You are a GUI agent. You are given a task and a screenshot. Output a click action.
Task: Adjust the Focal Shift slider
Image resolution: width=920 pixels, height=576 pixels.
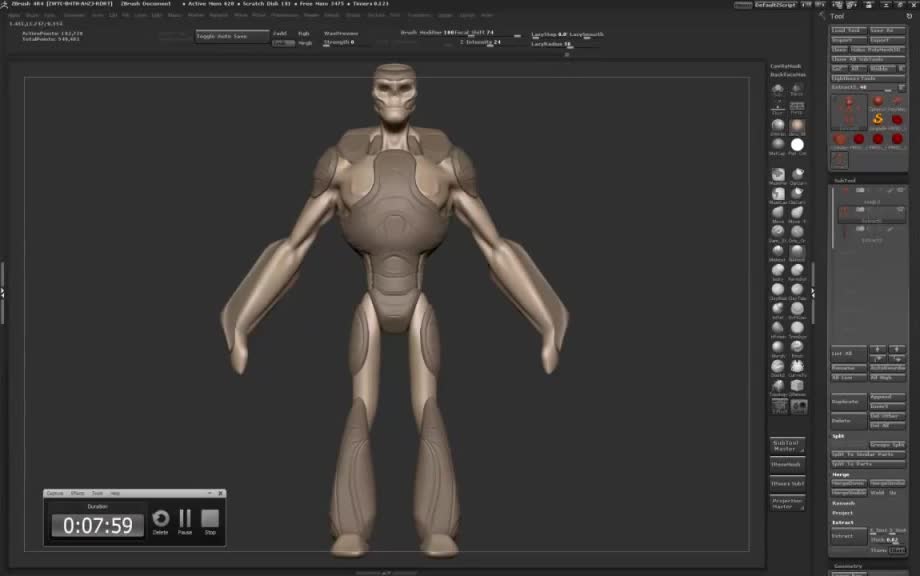tap(488, 33)
